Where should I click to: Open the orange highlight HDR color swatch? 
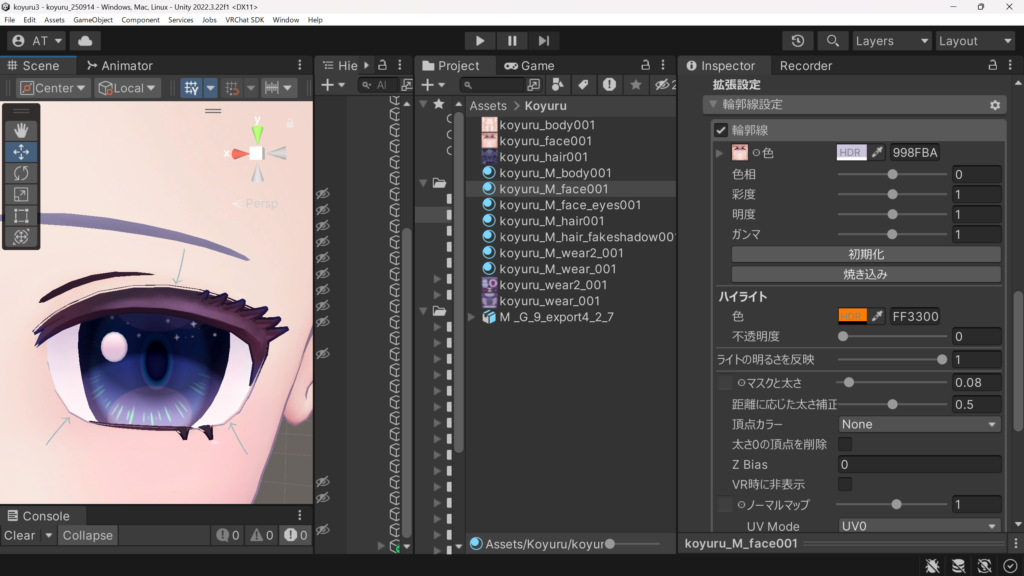pyautogui.click(x=852, y=316)
